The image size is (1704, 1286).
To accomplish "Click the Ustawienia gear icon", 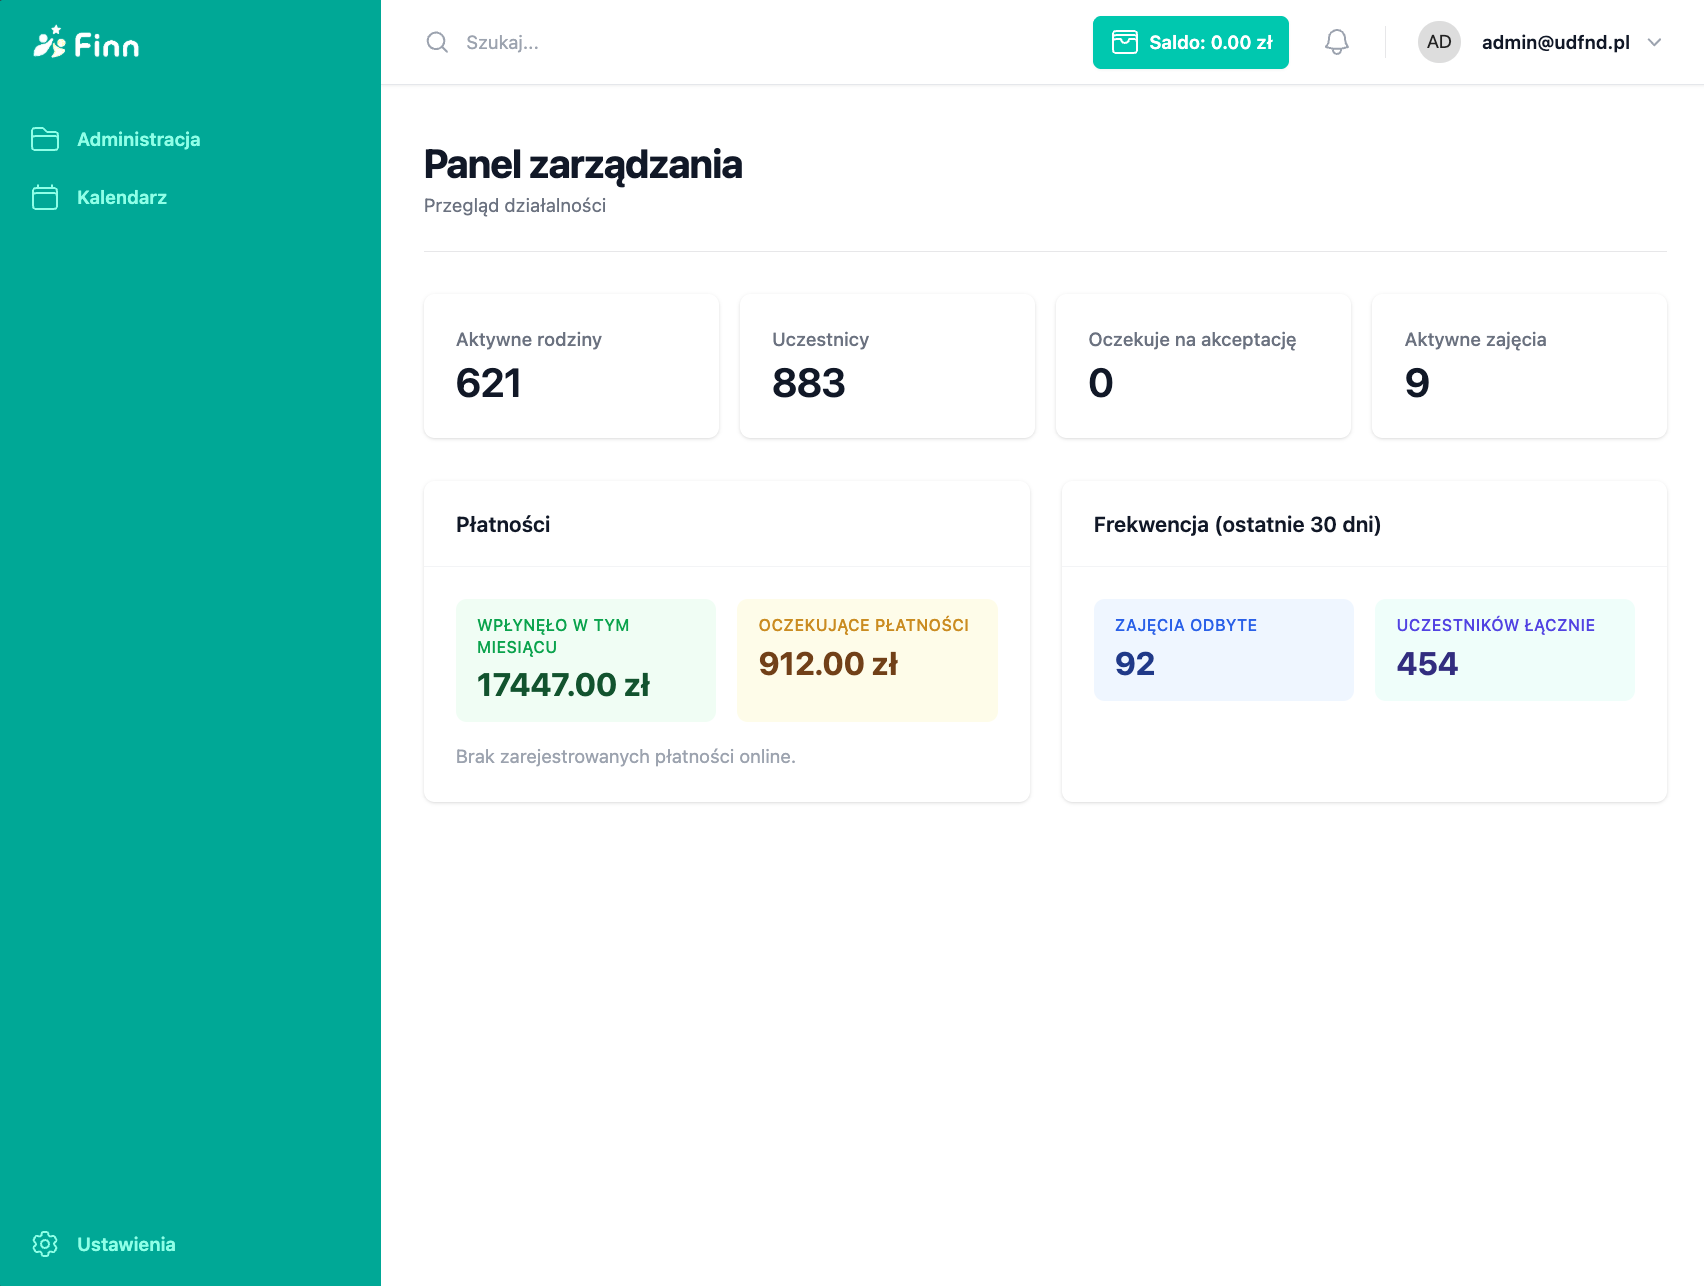I will coord(45,1244).
